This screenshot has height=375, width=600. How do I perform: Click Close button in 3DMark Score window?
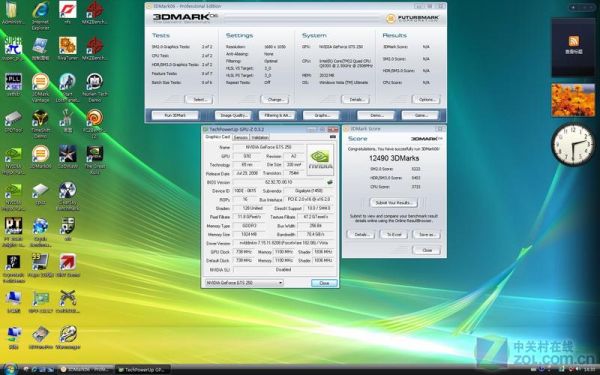click(x=427, y=250)
